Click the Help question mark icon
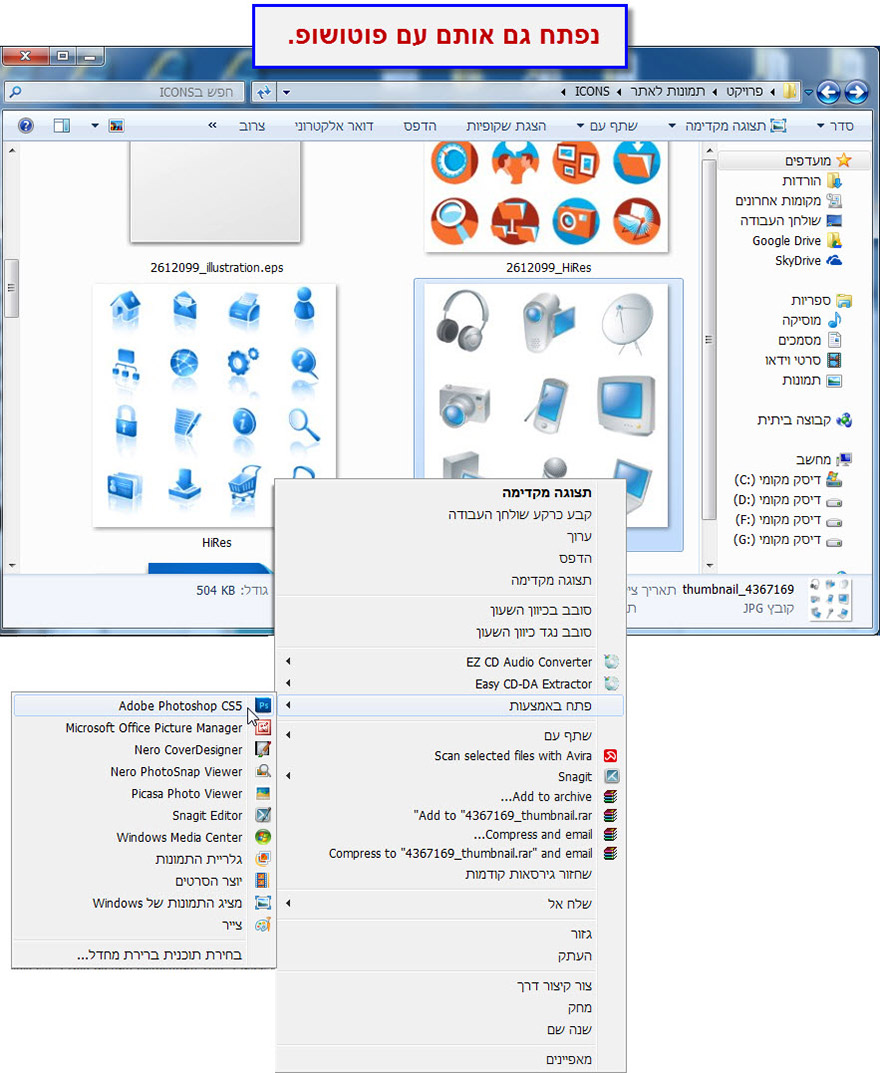 click(25, 125)
